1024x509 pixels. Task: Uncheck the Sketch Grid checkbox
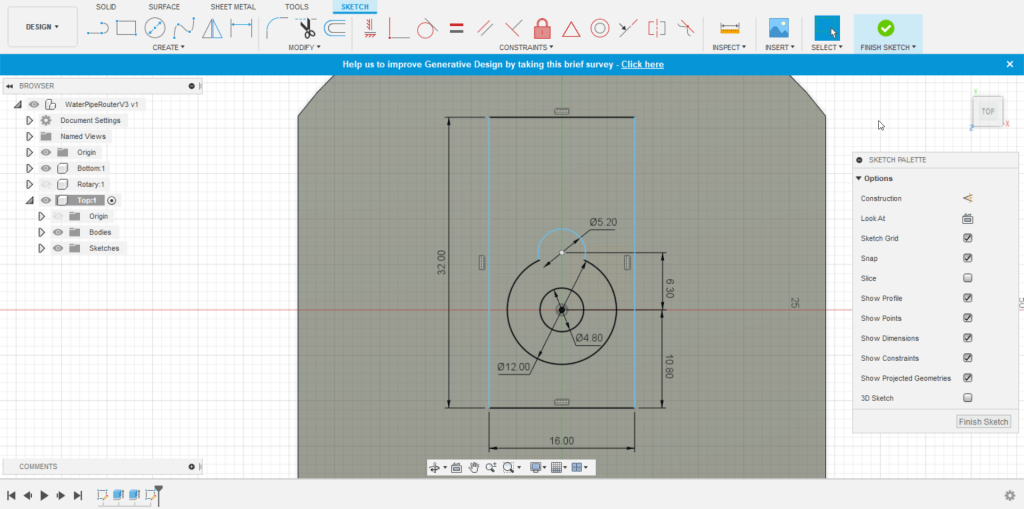pyautogui.click(x=967, y=238)
